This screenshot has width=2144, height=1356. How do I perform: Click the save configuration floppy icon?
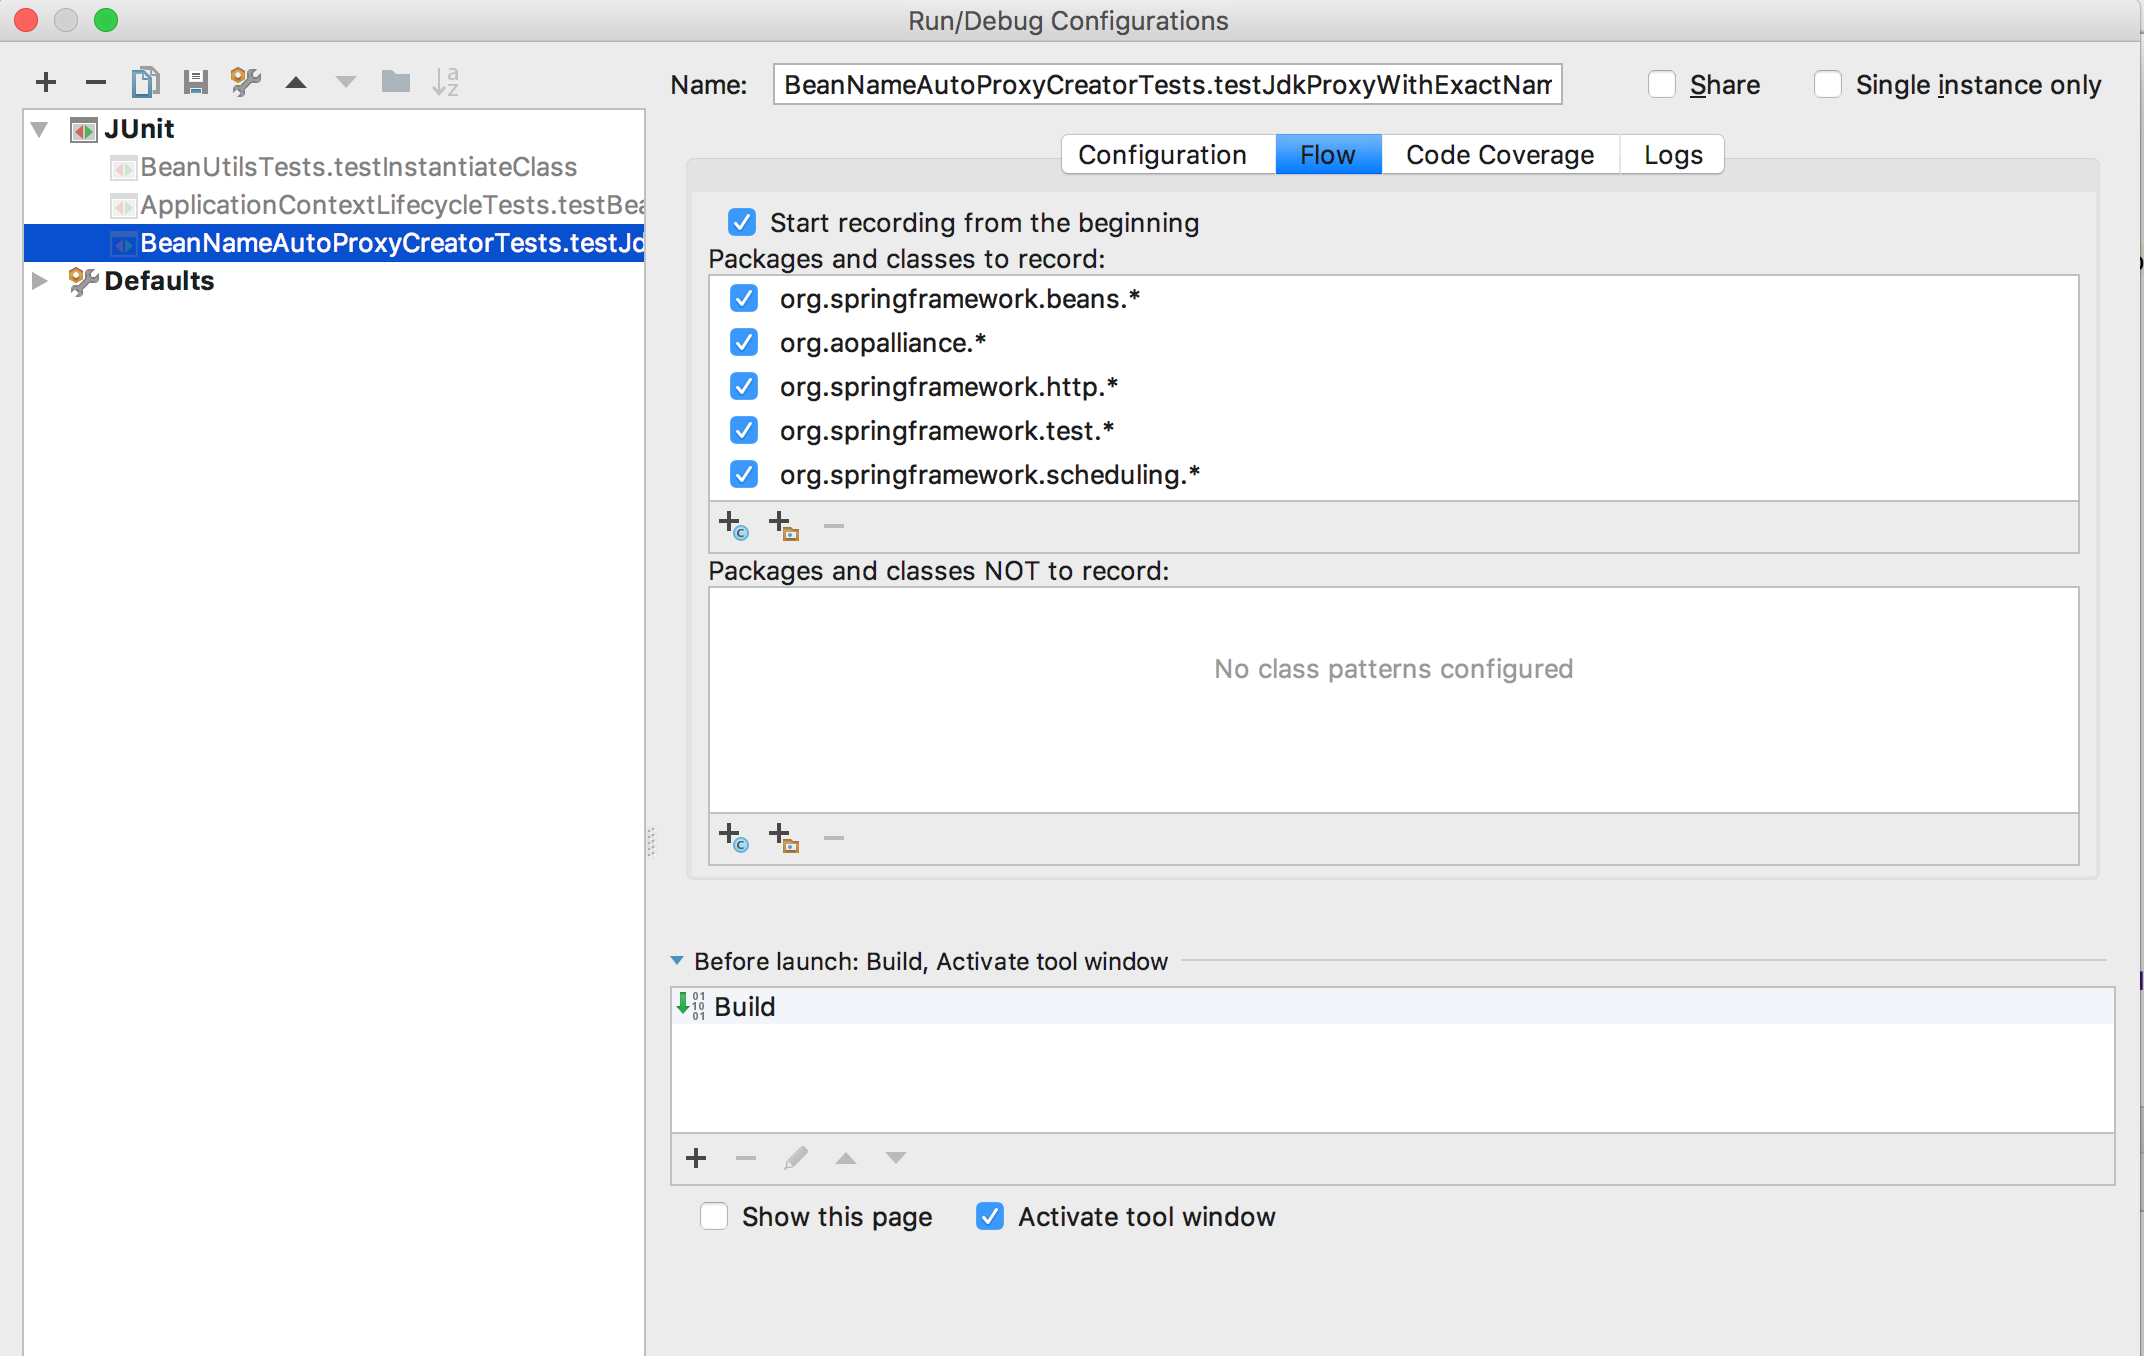tap(195, 82)
